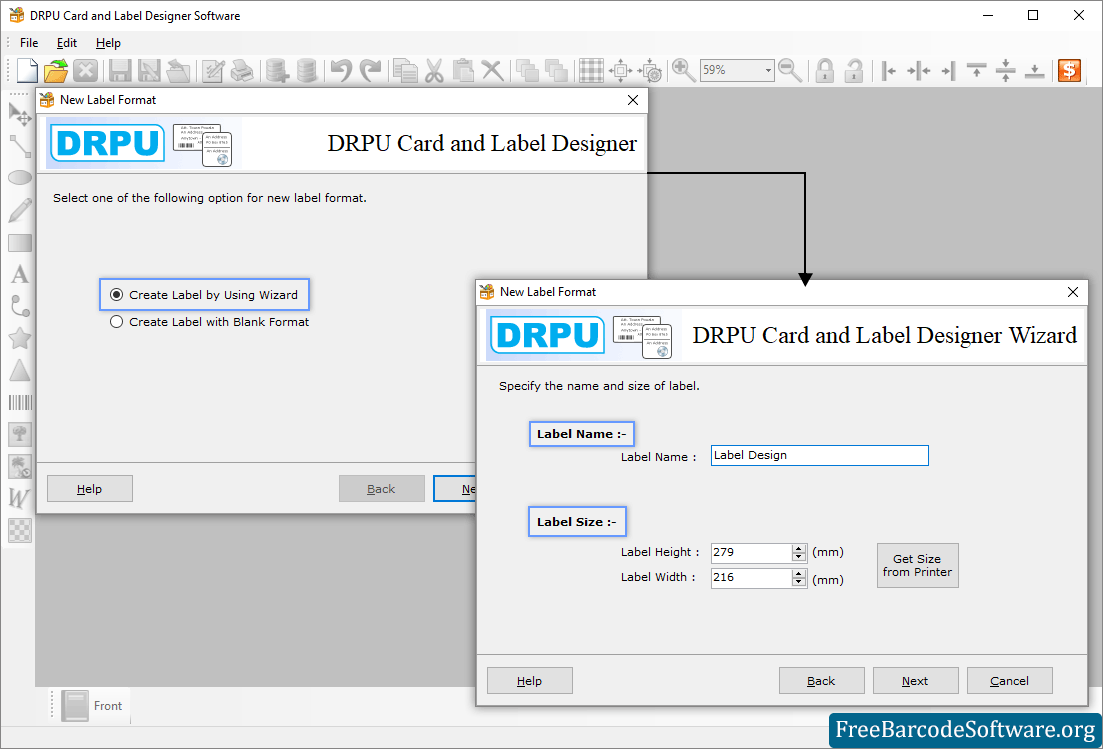This screenshot has width=1103, height=749.
Task: Click Back in the first New Label Format dialog
Action: (381, 489)
